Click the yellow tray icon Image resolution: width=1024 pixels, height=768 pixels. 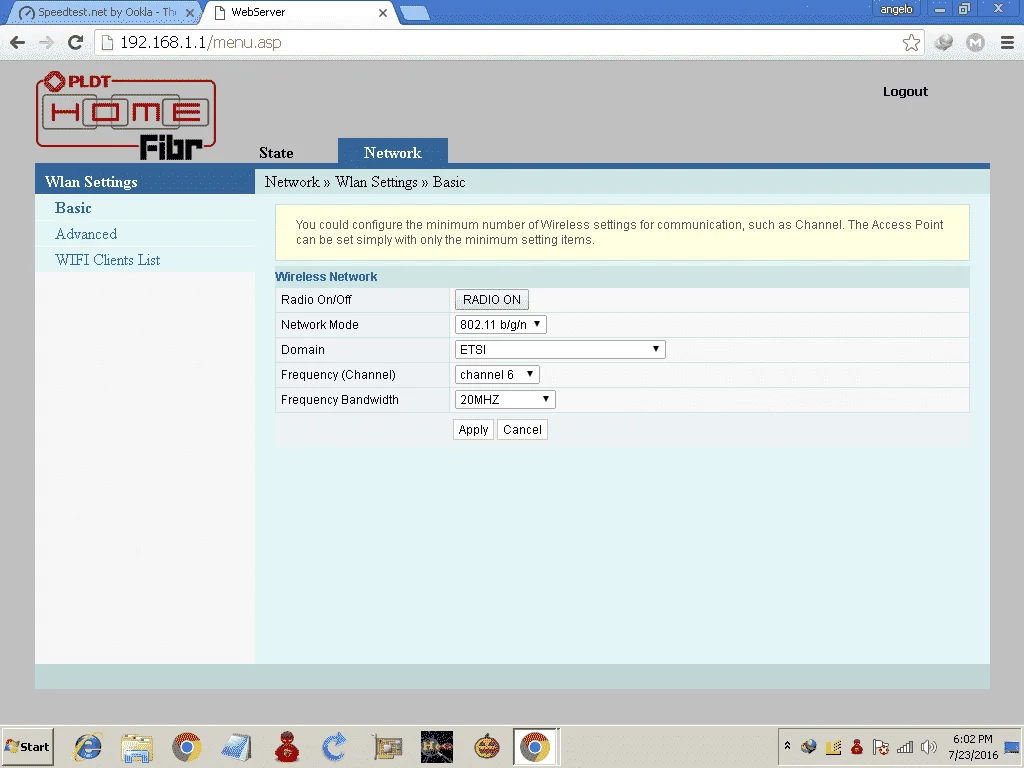[x=833, y=746]
